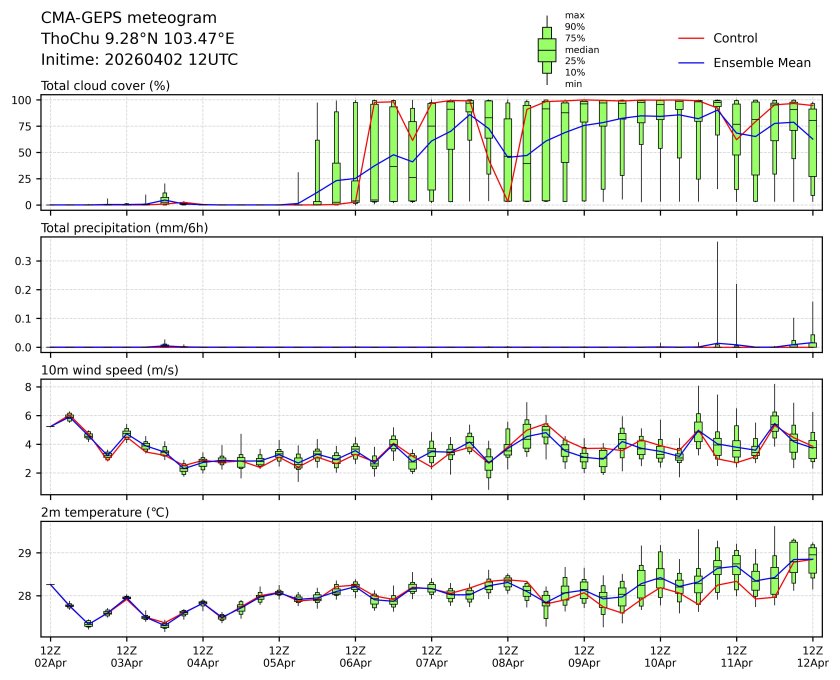
Task: Select the "Ensemble Mean" legend label
Action: coord(761,62)
